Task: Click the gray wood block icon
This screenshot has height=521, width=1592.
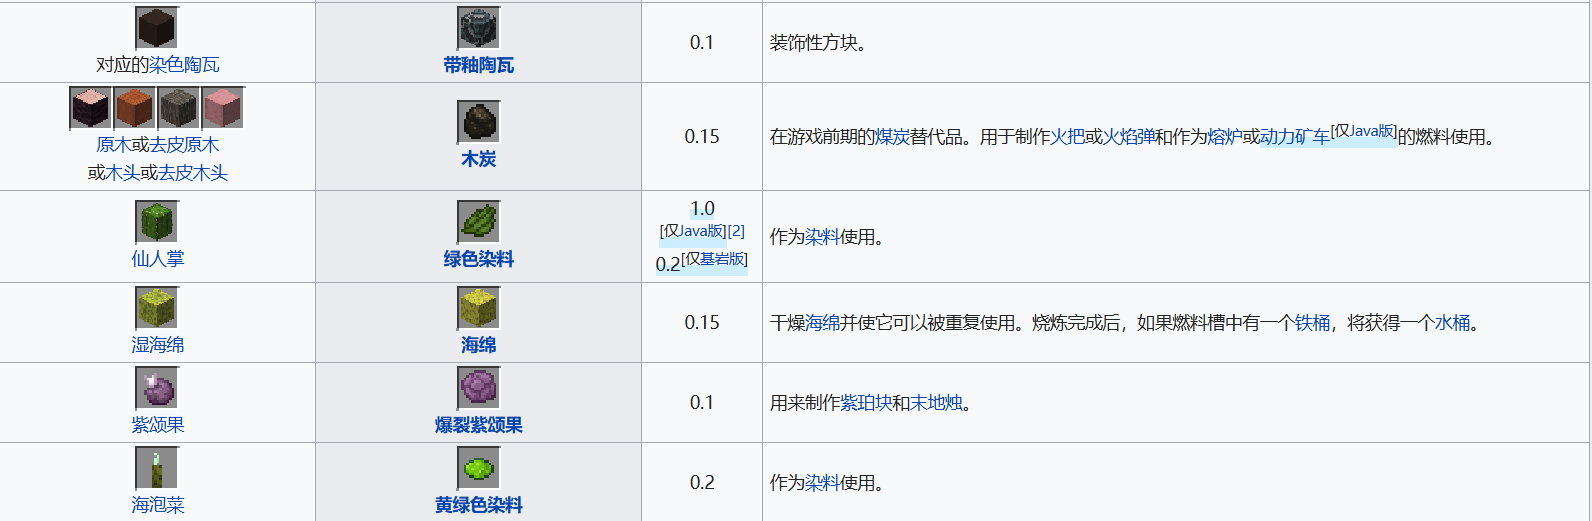Action: coord(179,108)
